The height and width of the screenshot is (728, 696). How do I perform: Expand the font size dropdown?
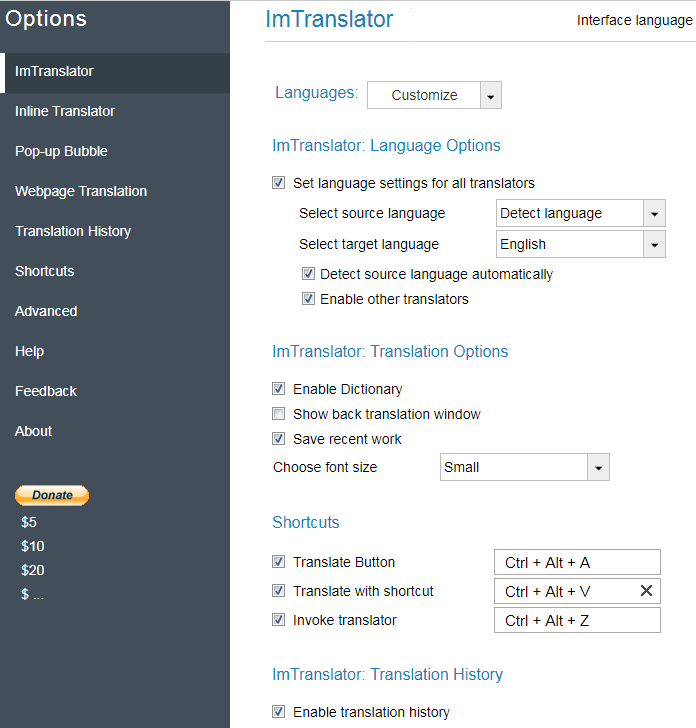(598, 467)
